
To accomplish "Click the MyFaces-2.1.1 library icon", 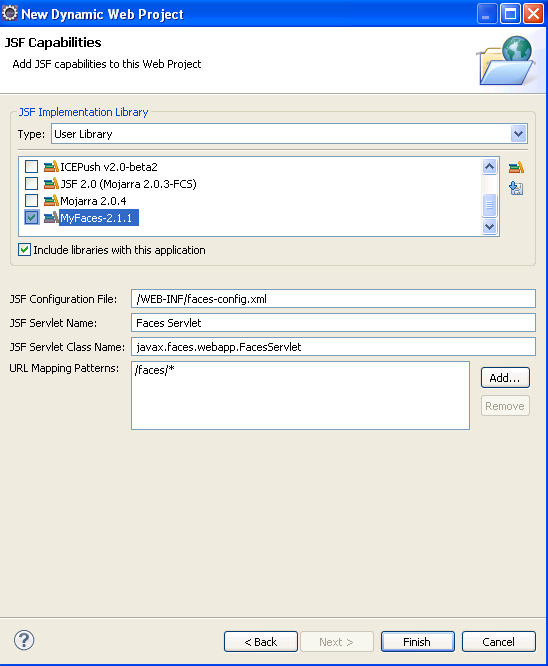I will coord(51,217).
